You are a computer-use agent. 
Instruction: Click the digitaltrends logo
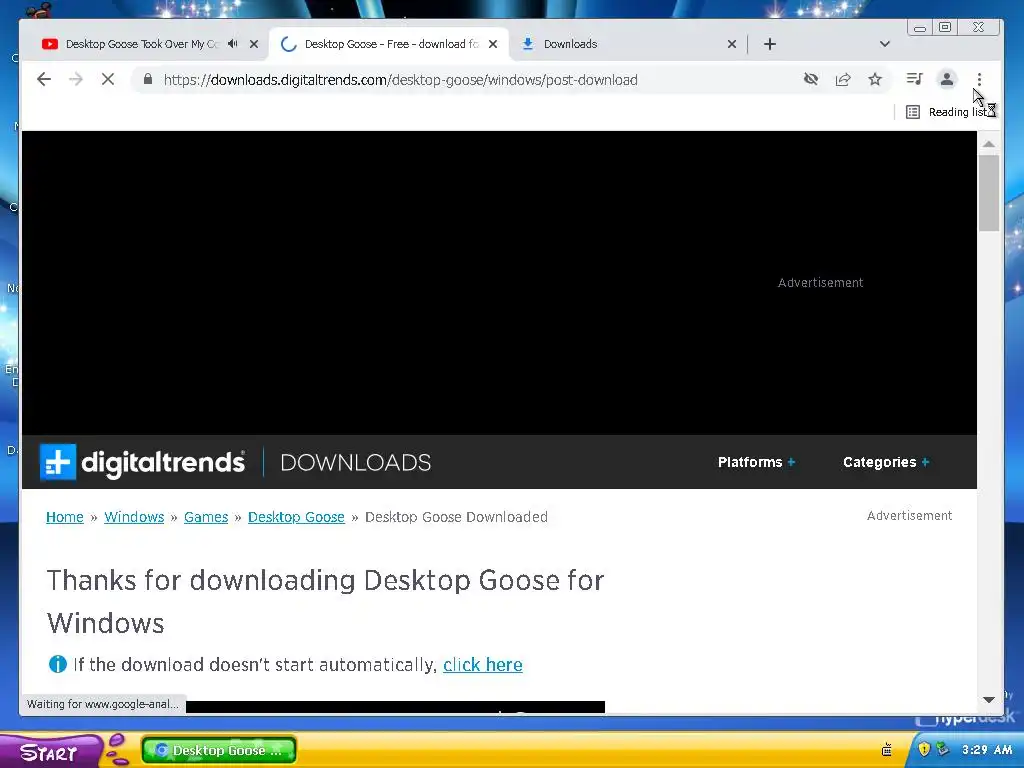click(142, 462)
